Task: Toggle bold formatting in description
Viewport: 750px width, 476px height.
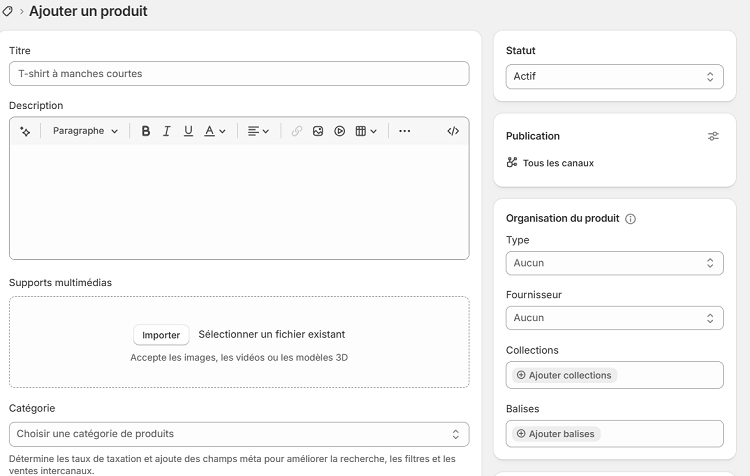Action: pos(146,131)
